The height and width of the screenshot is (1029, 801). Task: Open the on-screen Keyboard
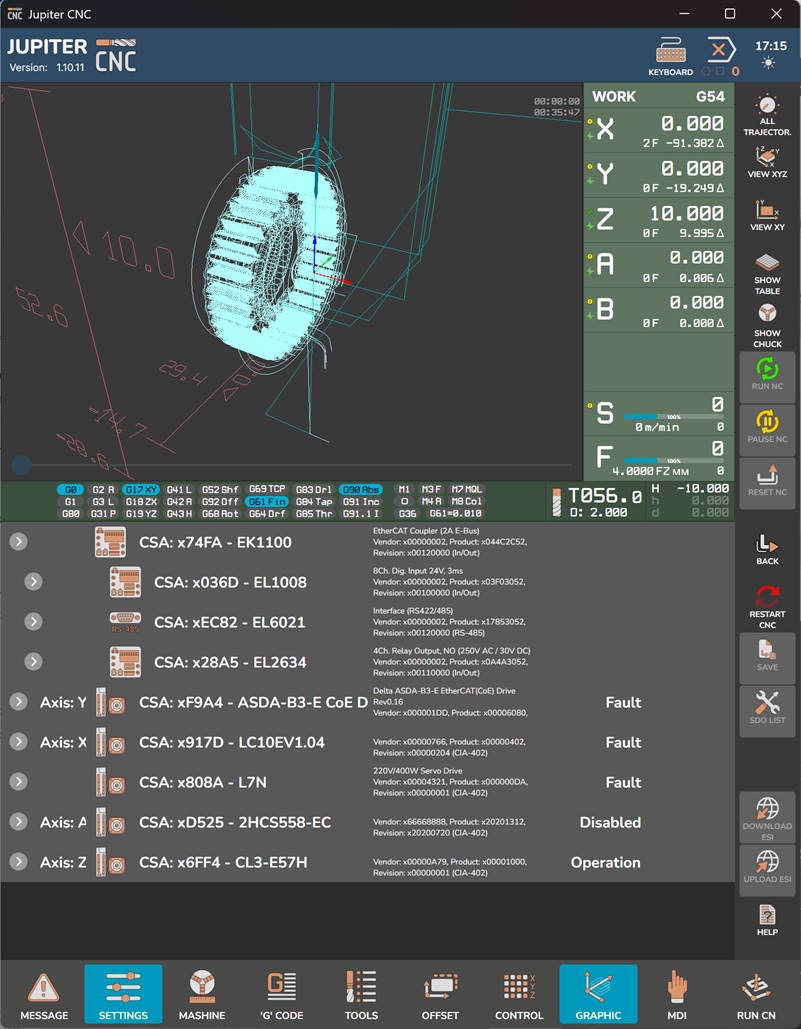pos(670,56)
